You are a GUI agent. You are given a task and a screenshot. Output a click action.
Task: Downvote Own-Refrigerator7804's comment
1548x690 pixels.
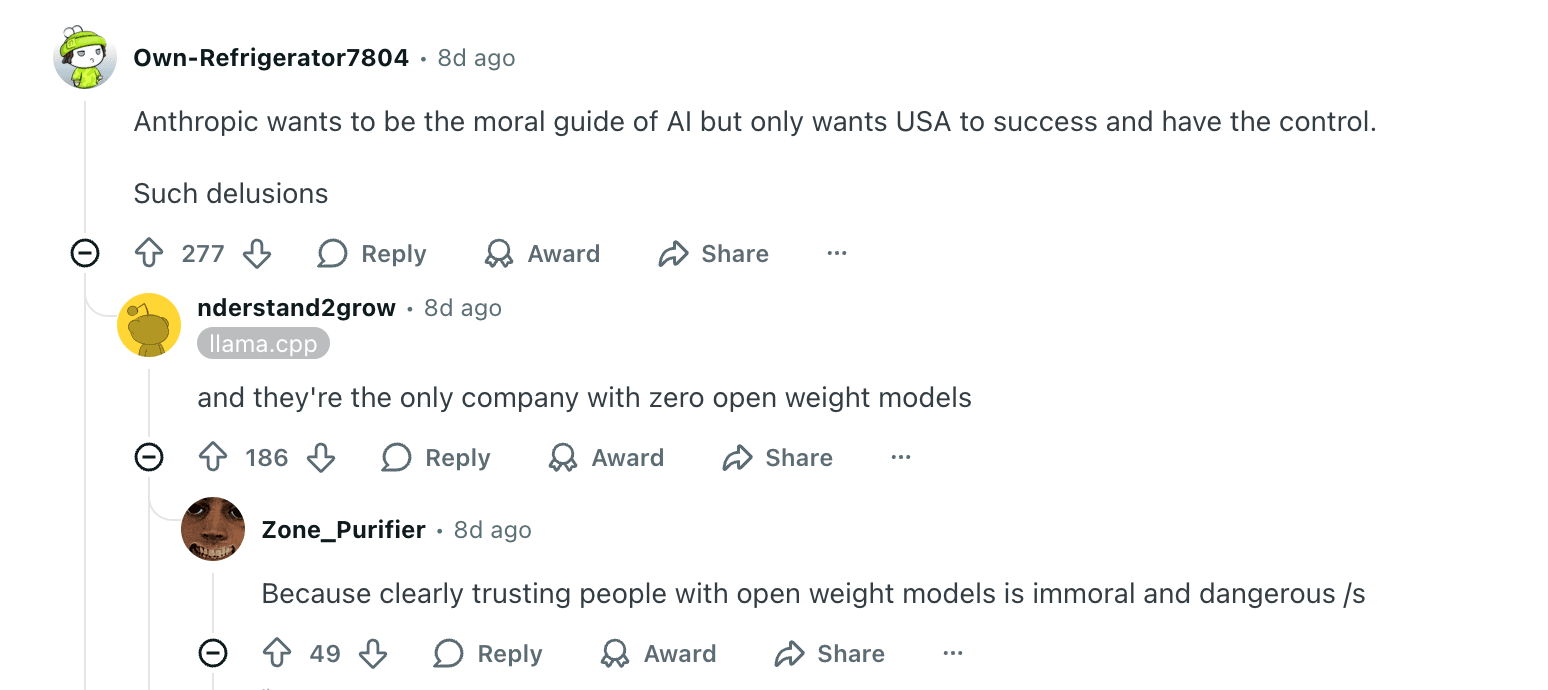click(257, 253)
